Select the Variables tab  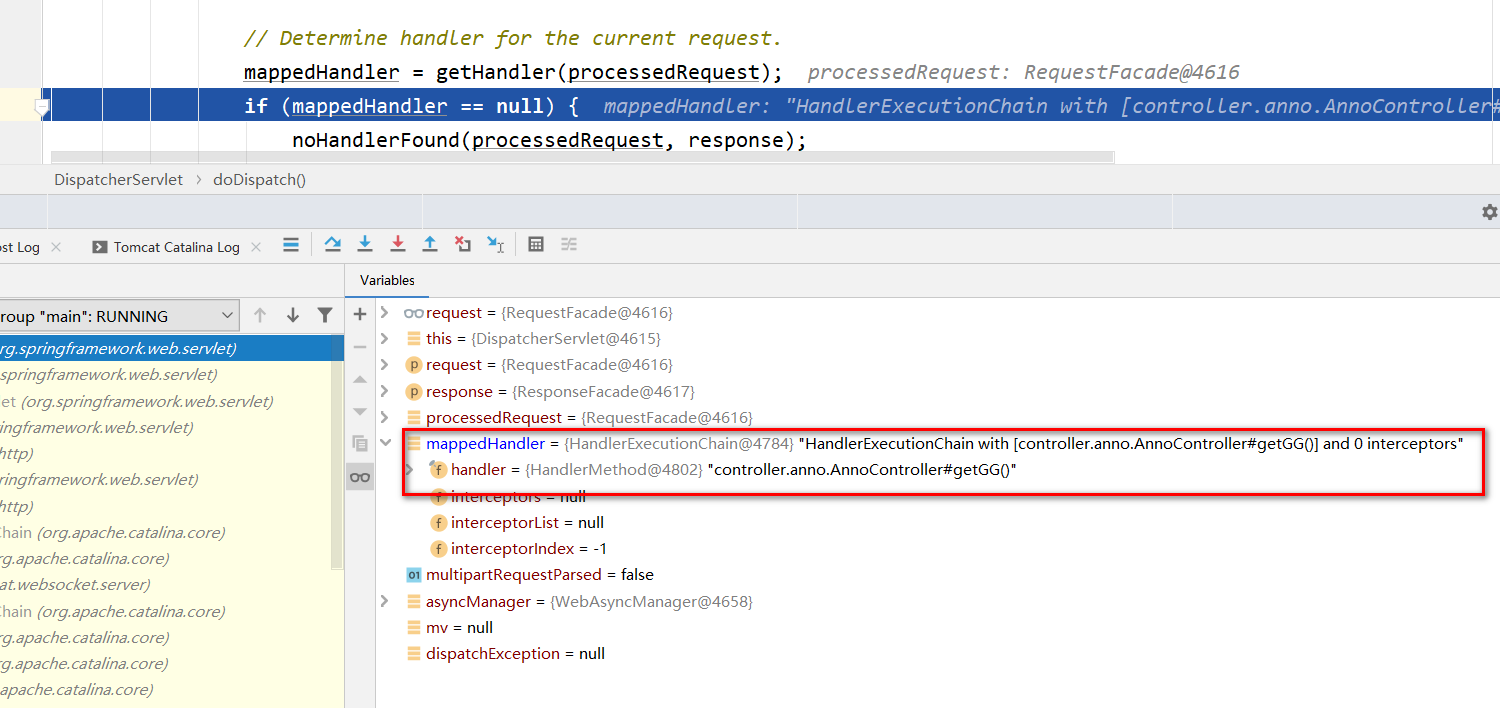coord(388,281)
